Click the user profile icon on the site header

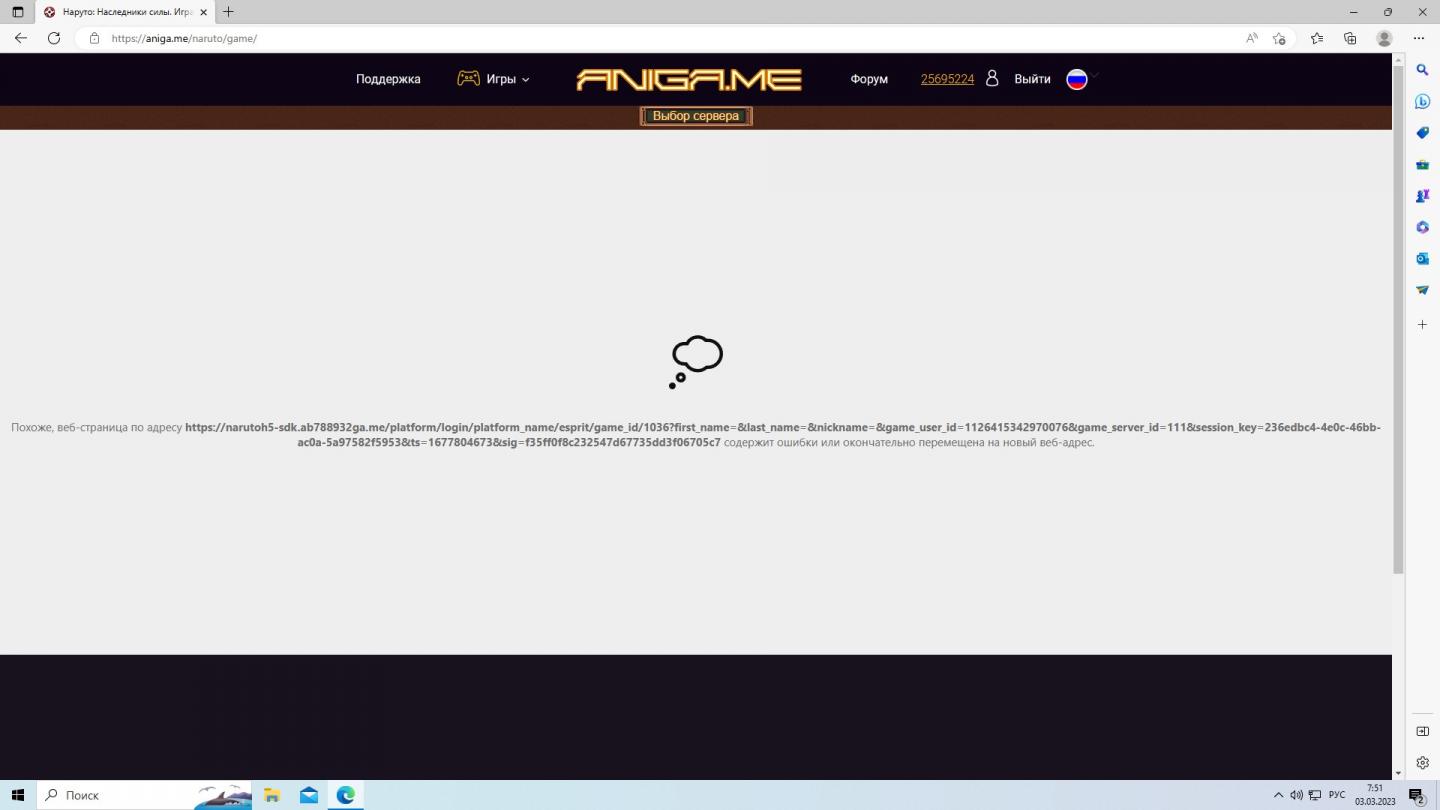click(x=992, y=78)
